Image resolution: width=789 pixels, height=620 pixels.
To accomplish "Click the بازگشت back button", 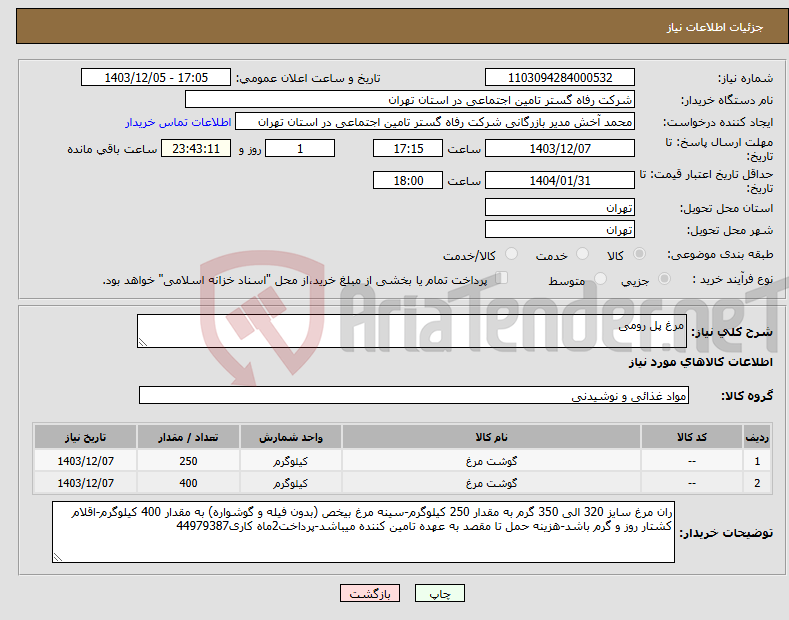I will pos(370,594).
